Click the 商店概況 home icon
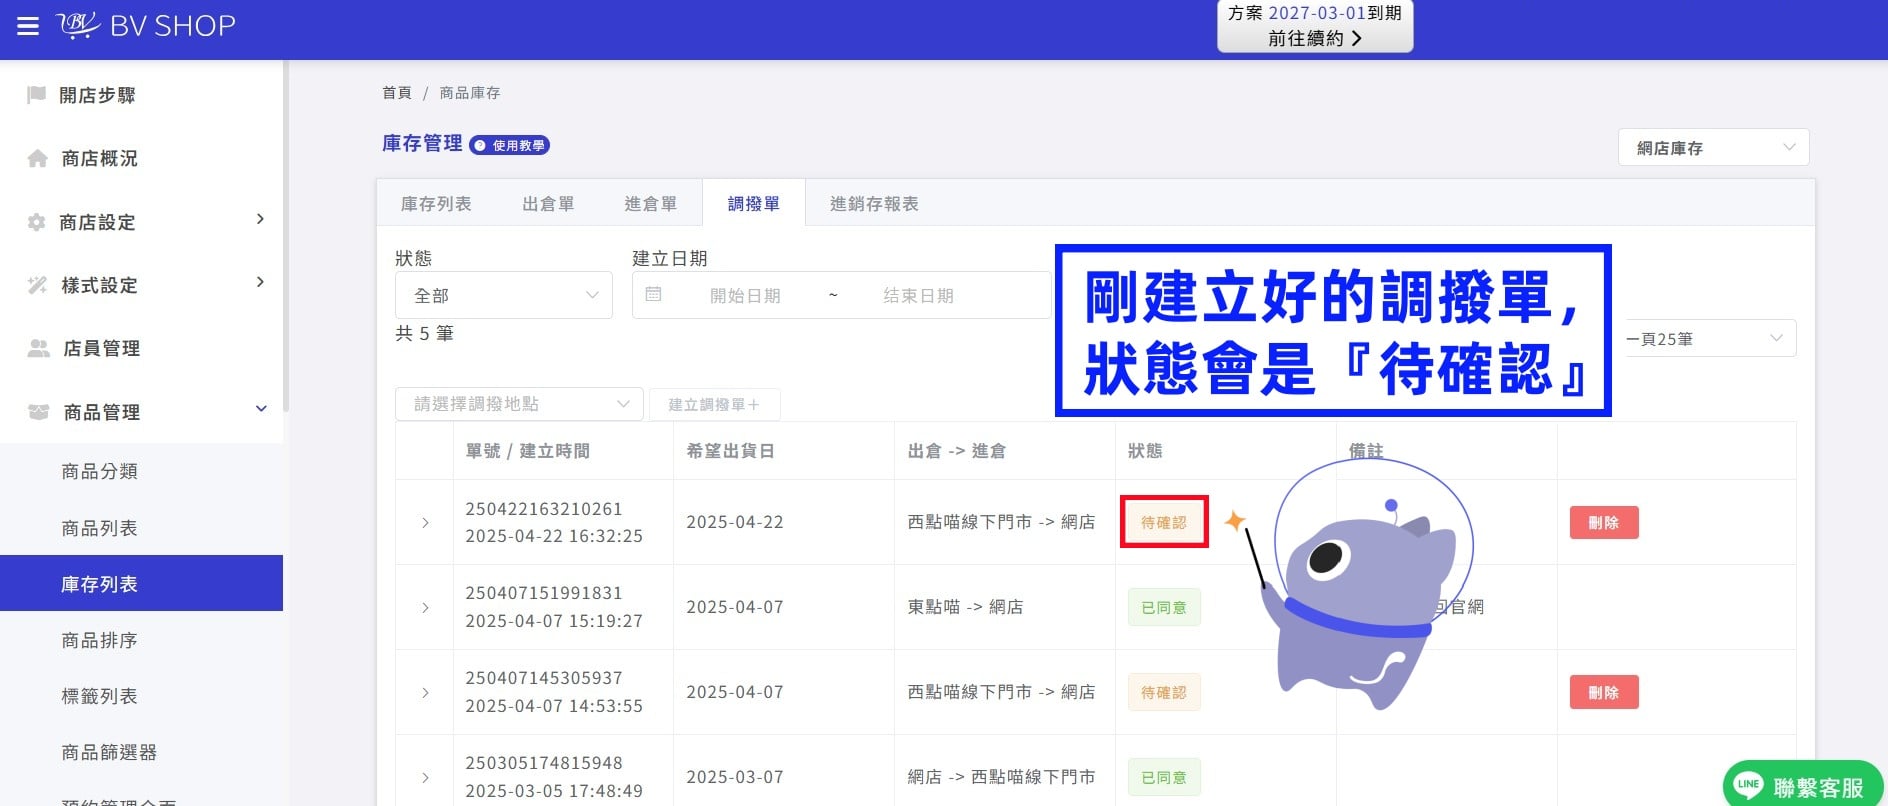 click(38, 158)
